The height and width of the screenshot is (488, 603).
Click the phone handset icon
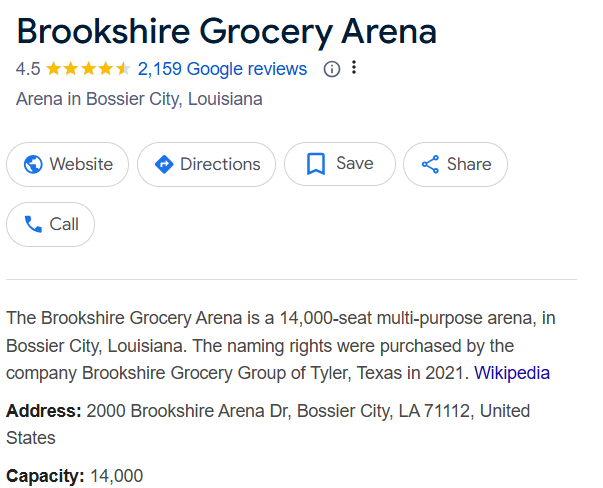[x=33, y=224]
